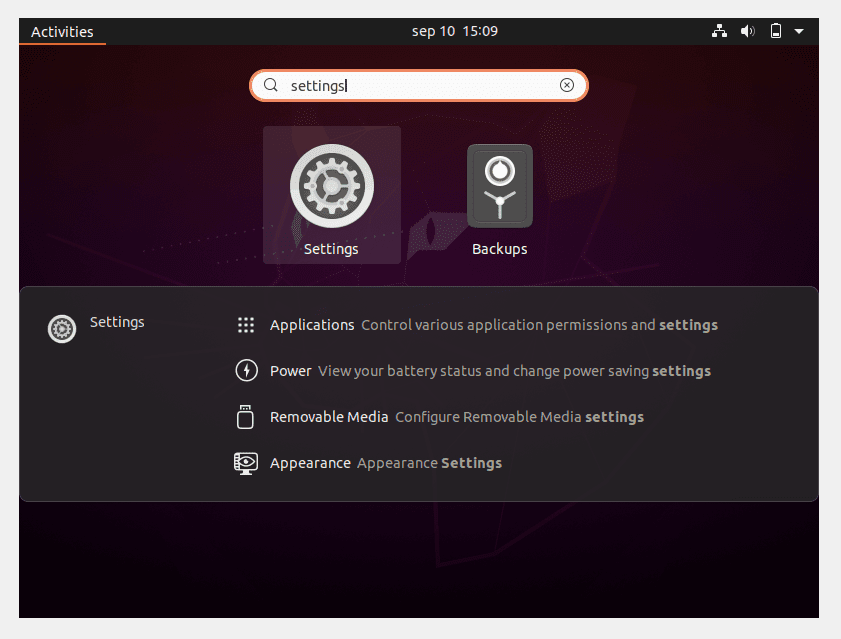Click the volume speaker icon
This screenshot has height=639, width=841.
pos(747,31)
